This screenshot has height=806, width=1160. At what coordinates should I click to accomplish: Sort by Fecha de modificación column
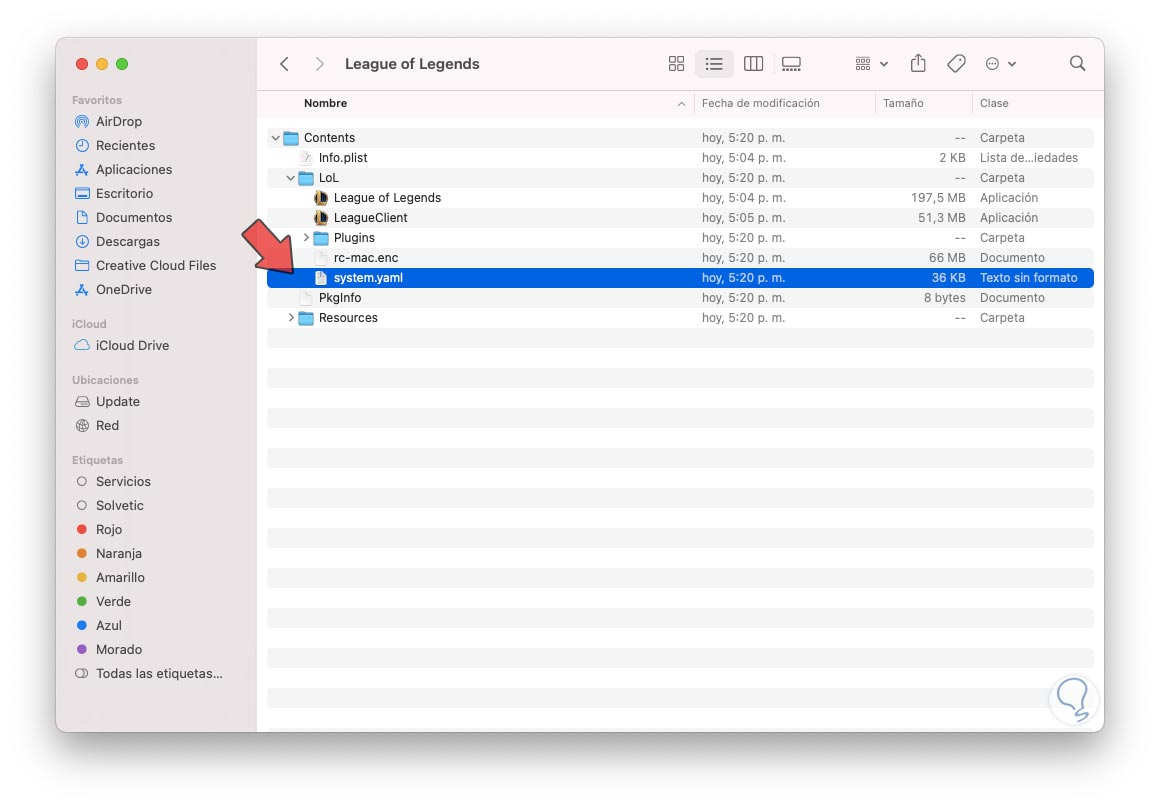(761, 104)
